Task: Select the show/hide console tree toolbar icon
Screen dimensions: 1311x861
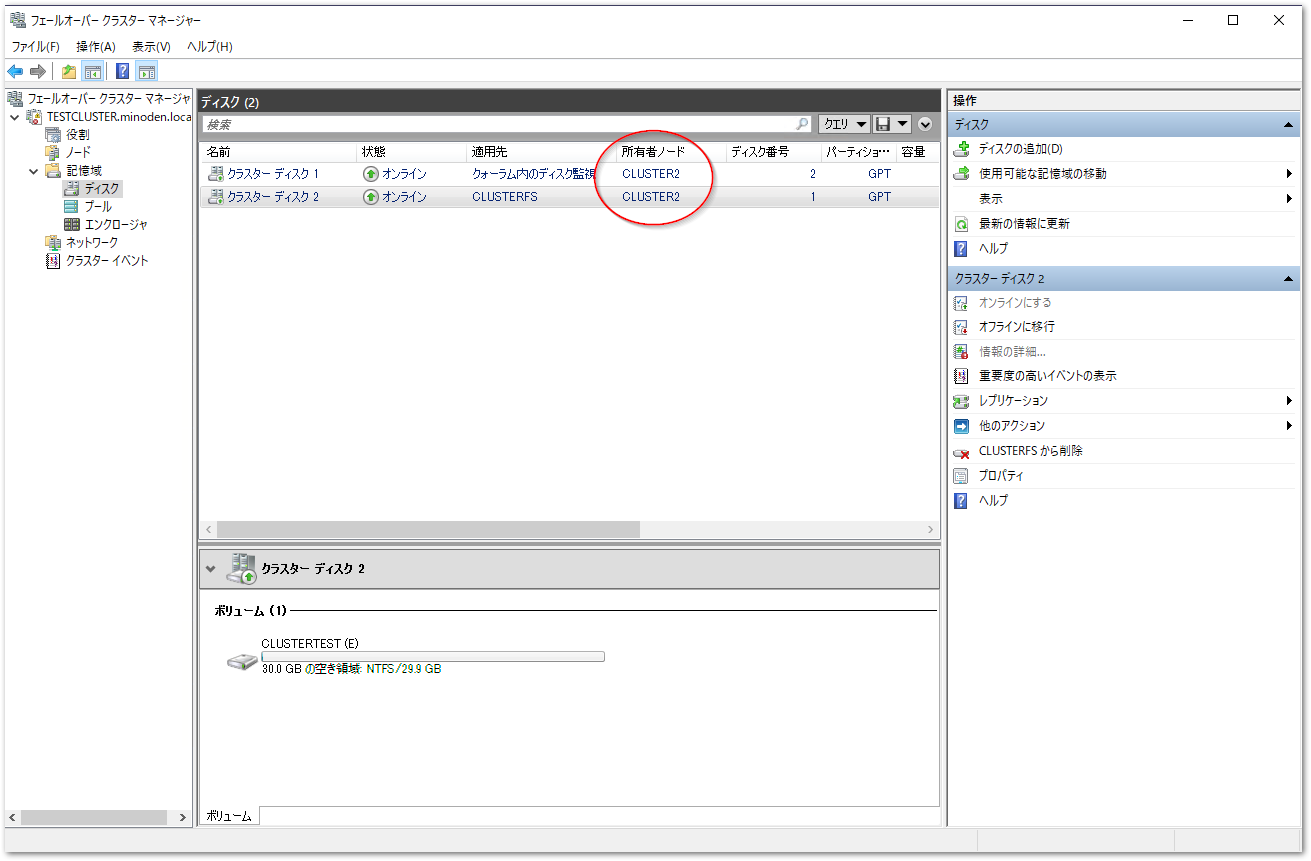Action: pos(92,71)
